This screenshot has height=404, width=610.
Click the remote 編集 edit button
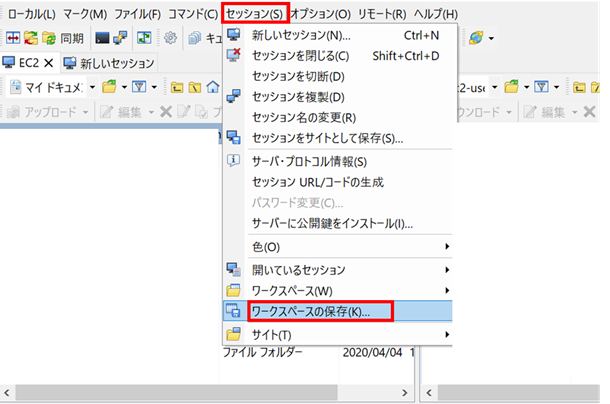(544, 112)
